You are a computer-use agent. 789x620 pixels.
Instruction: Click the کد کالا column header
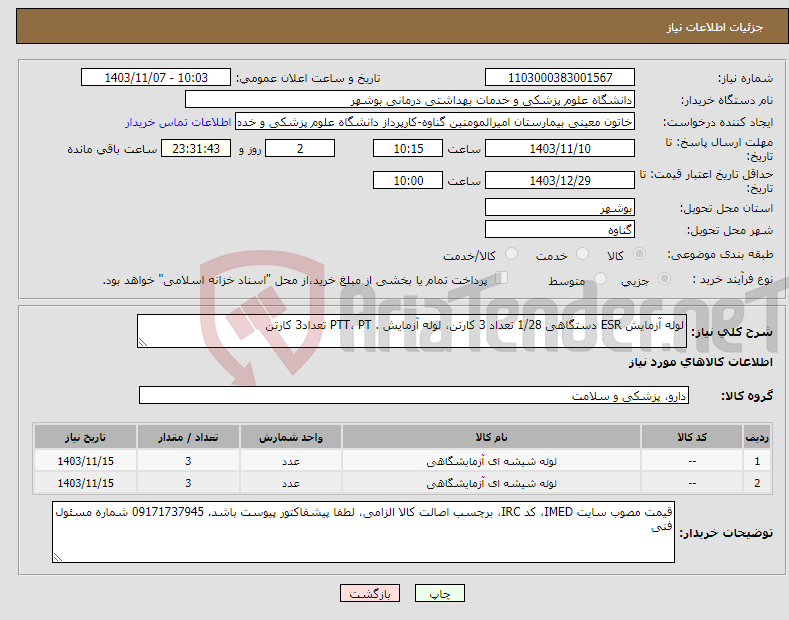[692, 437]
